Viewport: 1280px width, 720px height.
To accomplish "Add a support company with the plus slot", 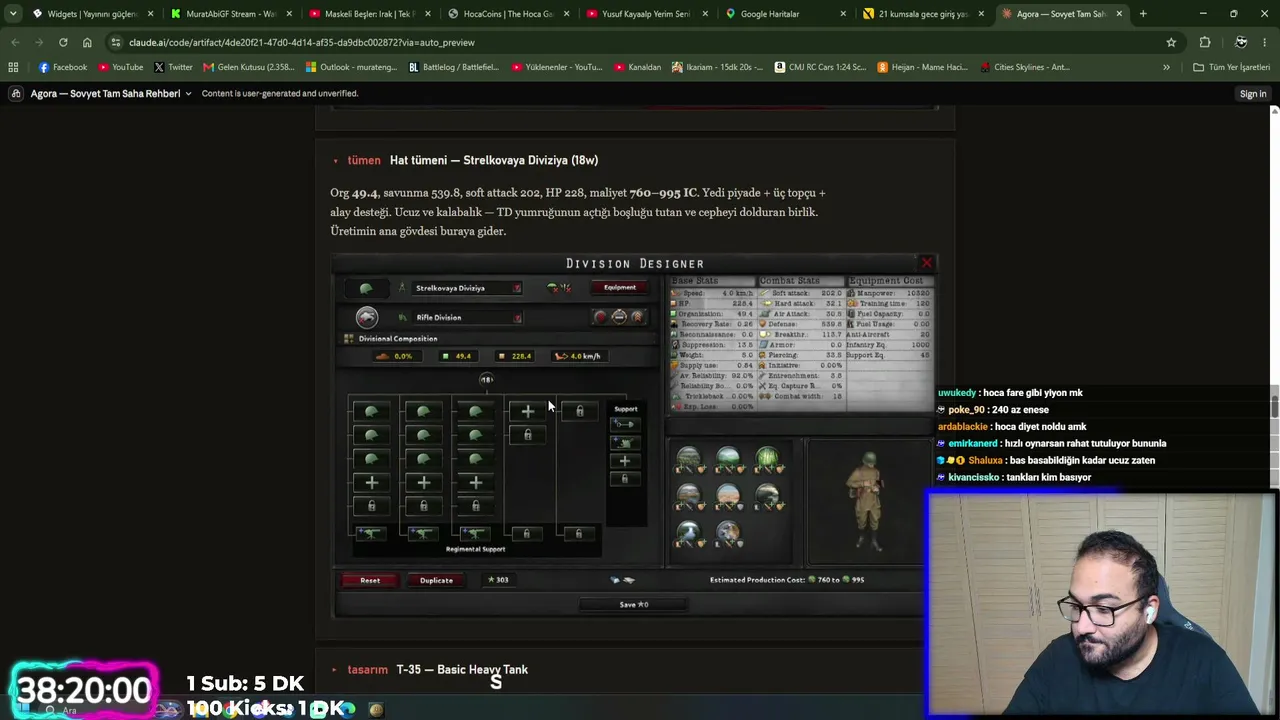I will tap(625, 461).
